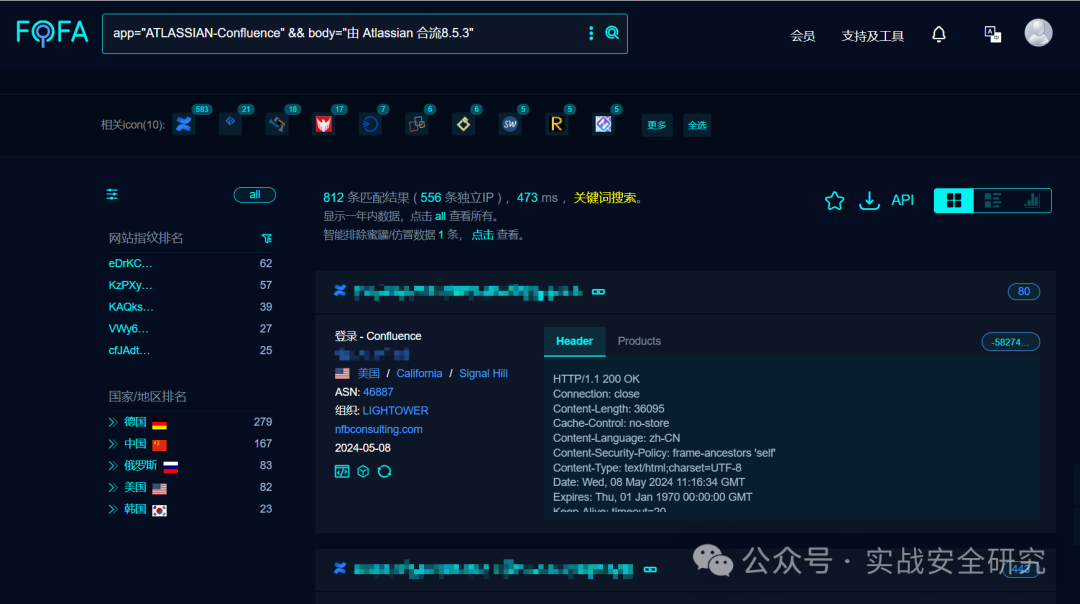Screen dimensions: 1080x604
Task: Switch to grid view mode
Action: click(x=953, y=200)
